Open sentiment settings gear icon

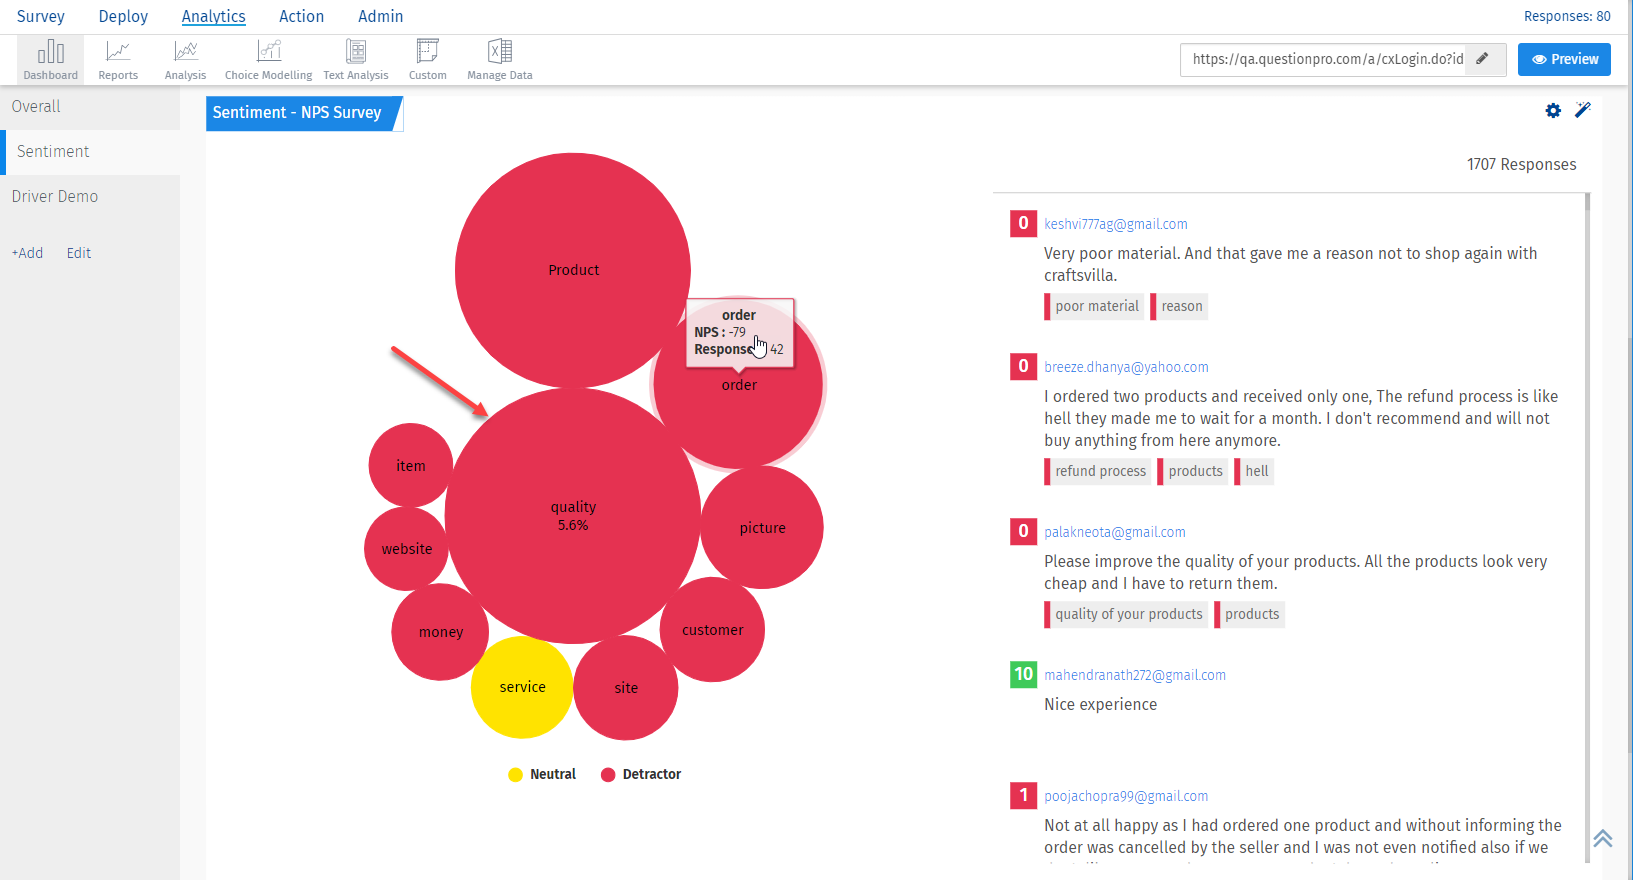1553,111
